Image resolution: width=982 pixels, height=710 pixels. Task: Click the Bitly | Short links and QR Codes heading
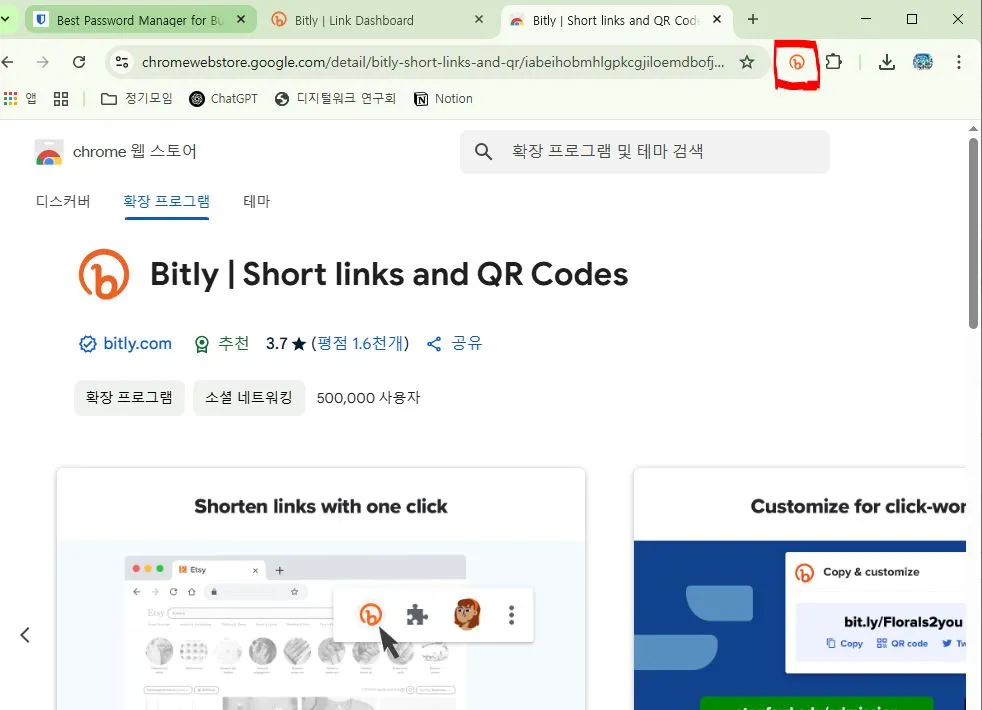tap(389, 275)
